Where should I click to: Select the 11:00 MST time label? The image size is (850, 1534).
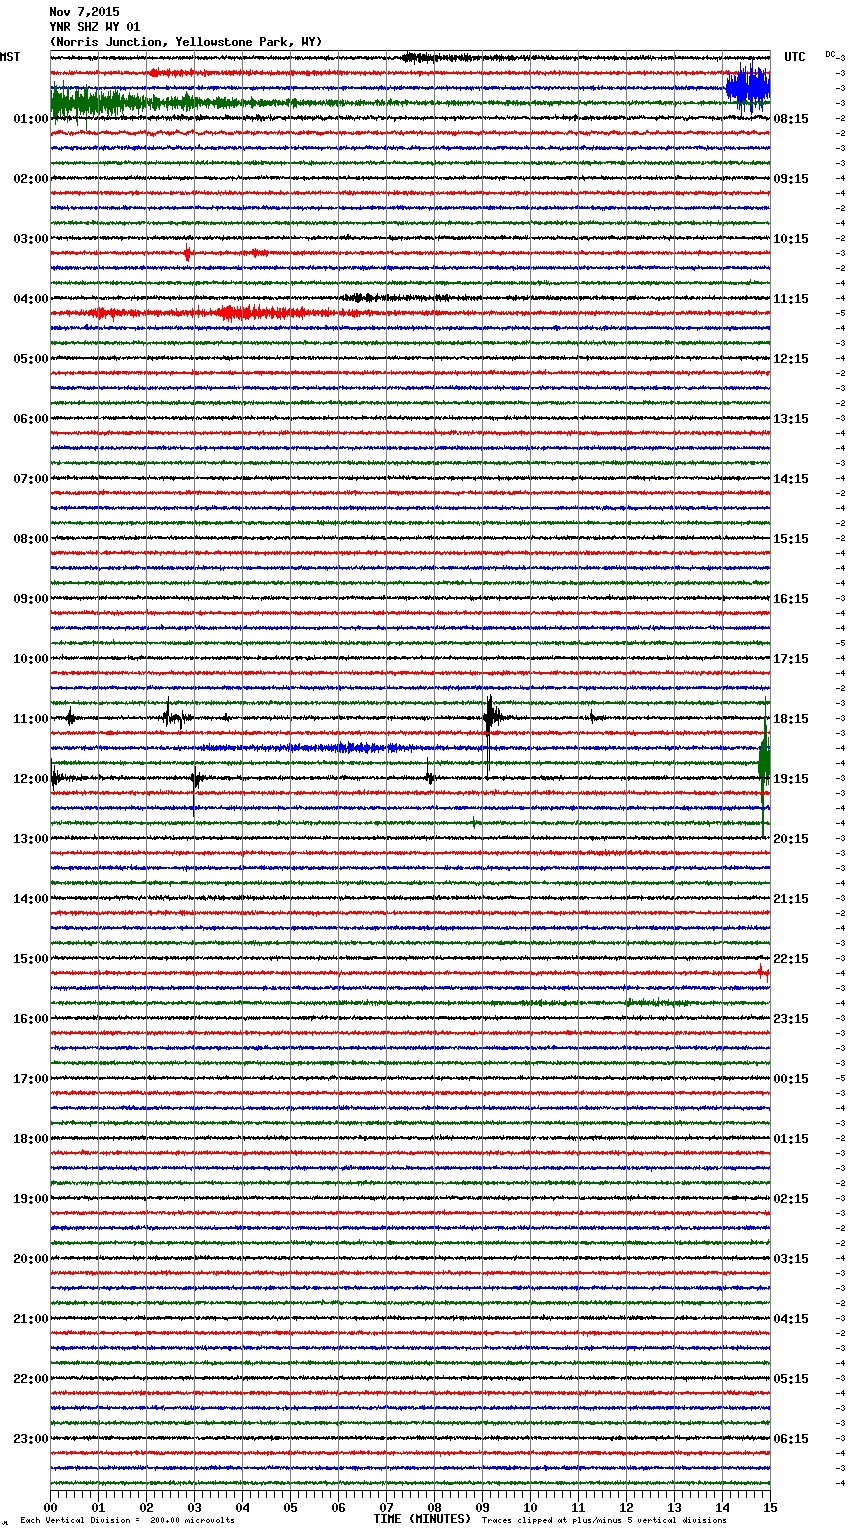(30, 719)
